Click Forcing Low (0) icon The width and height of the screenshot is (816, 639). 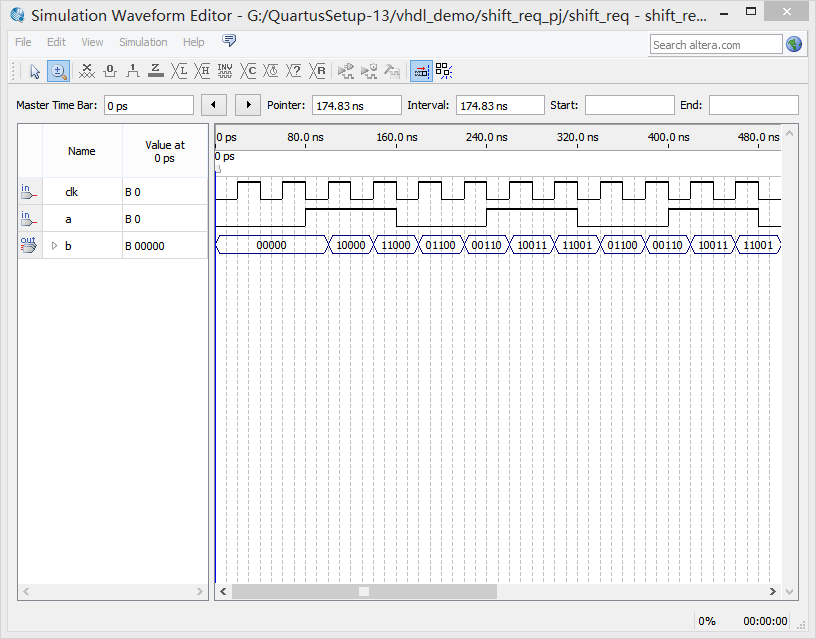click(110, 71)
